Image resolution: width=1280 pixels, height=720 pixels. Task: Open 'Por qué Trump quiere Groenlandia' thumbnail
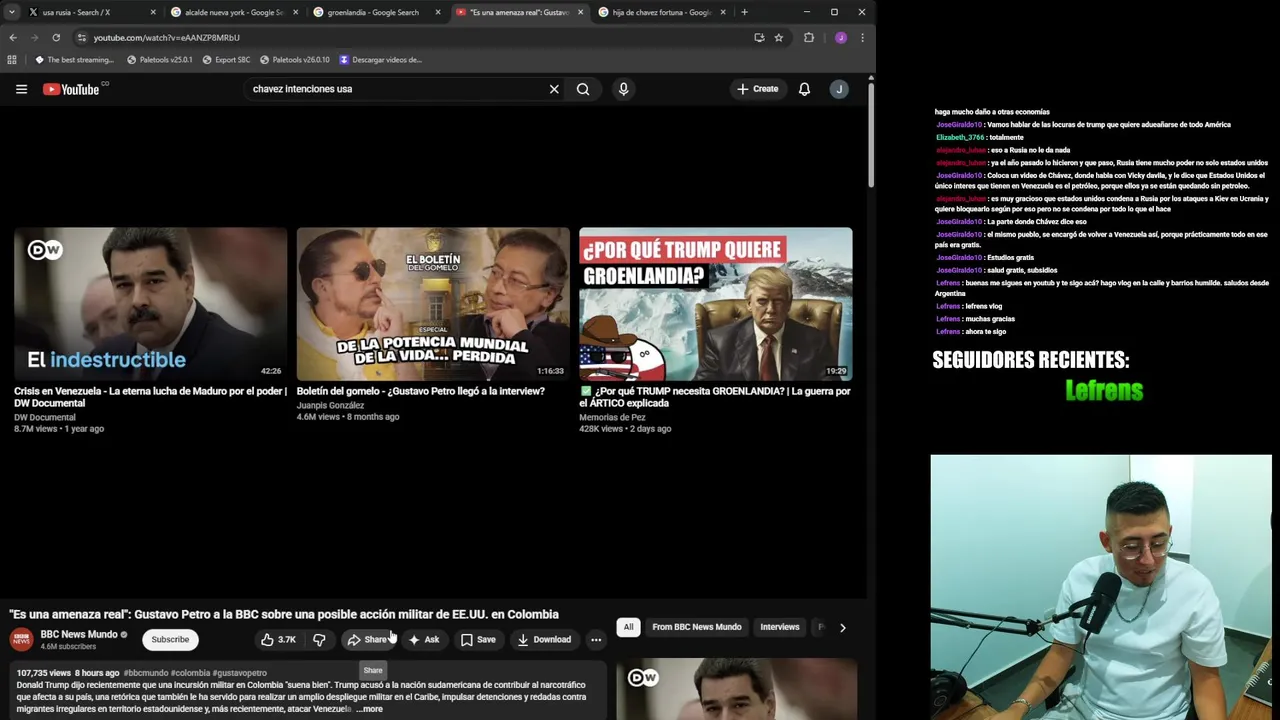pos(716,304)
